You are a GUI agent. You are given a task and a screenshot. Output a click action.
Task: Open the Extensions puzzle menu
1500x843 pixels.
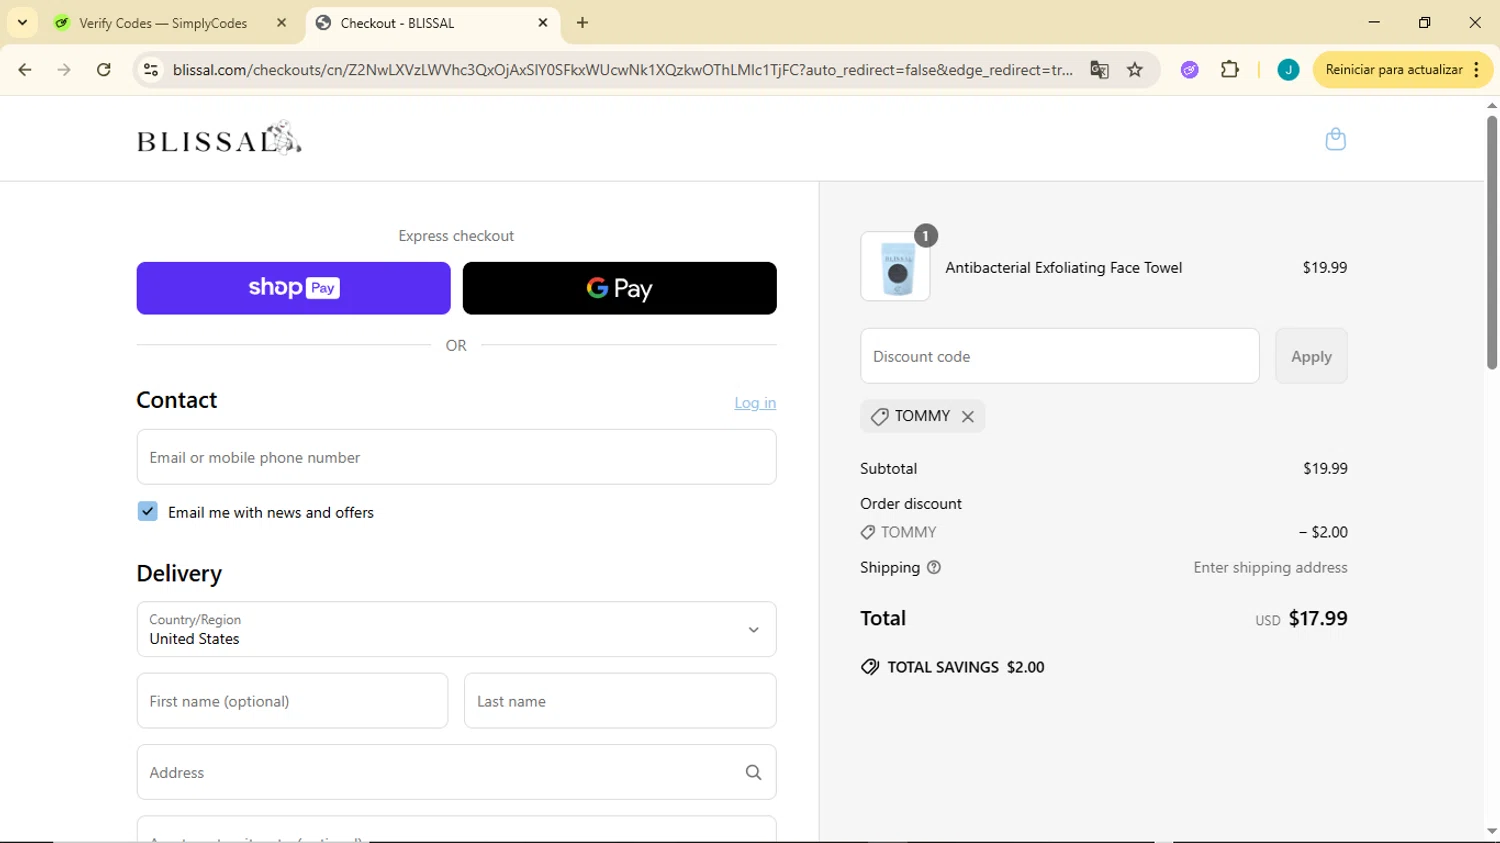point(1230,70)
